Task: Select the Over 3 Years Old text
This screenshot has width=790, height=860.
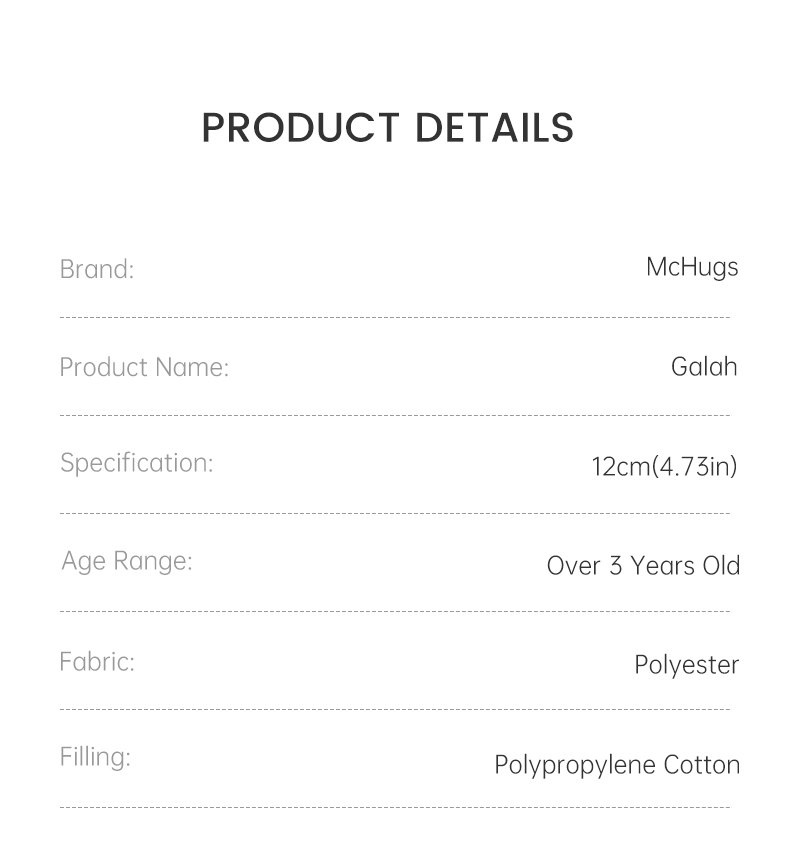Action: (643, 565)
